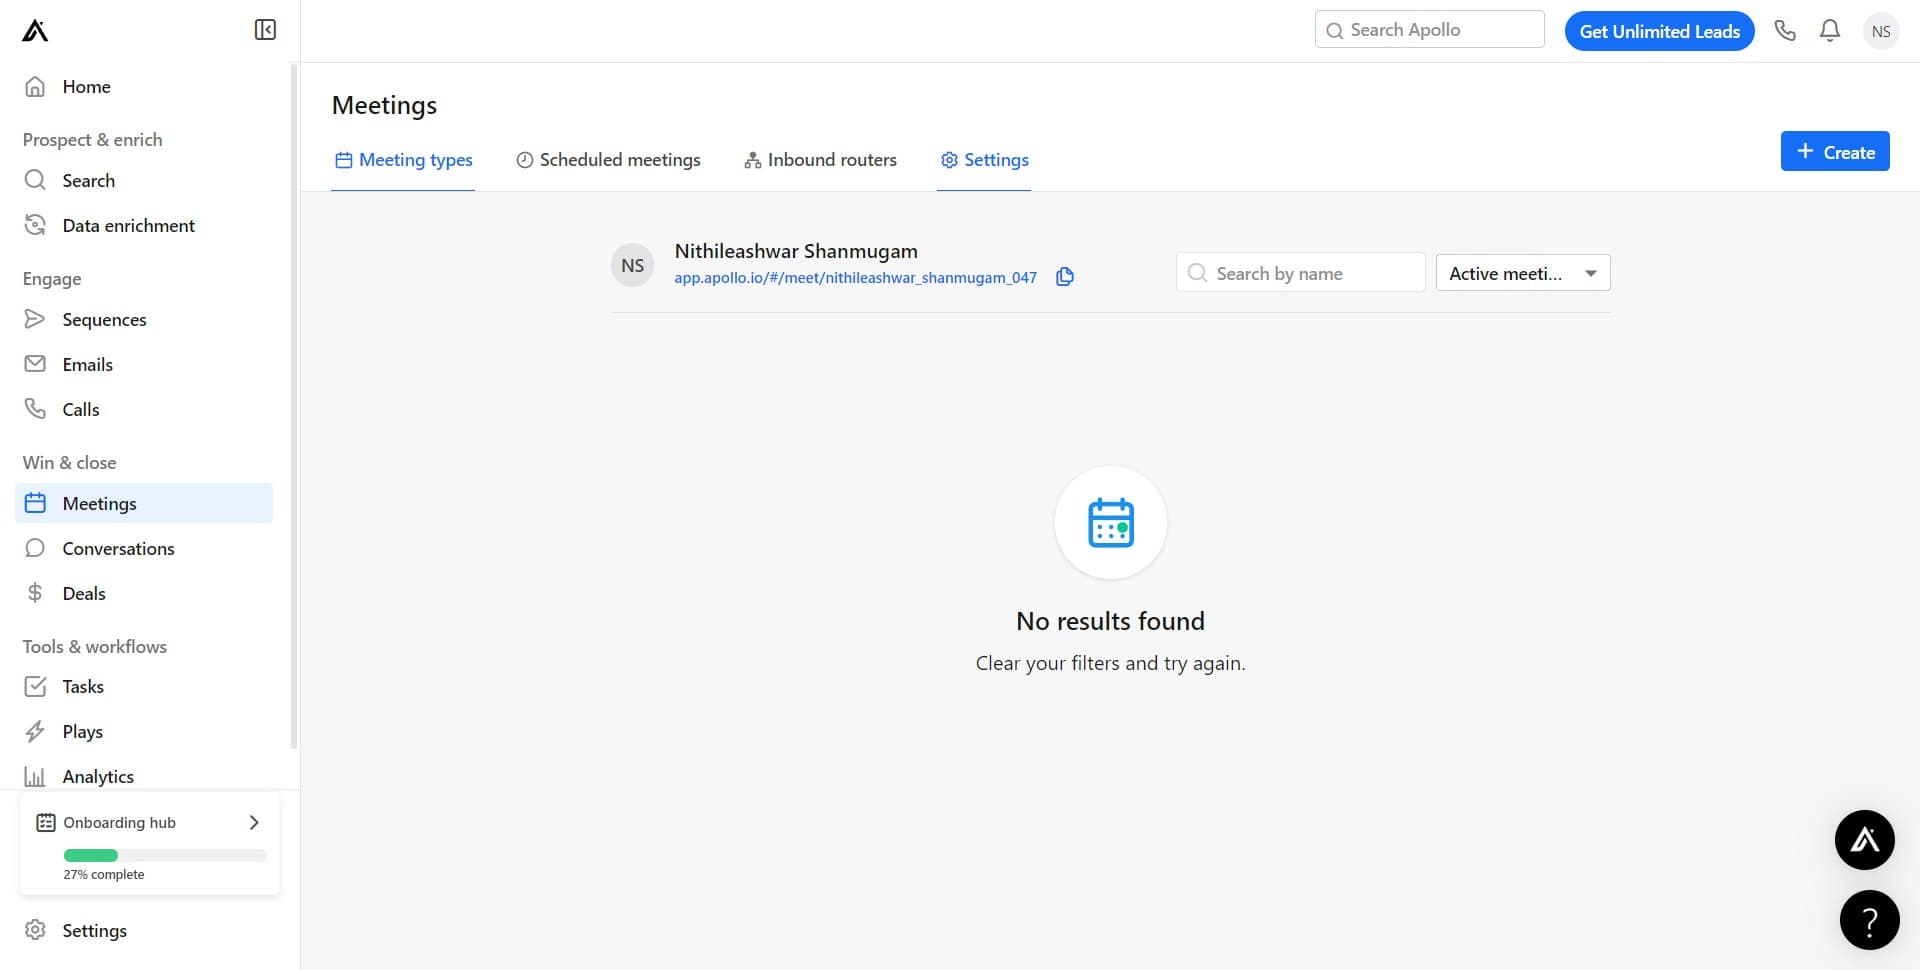Open the phone dialer icon in header
Screen dimensions: 1920x970
1785,31
